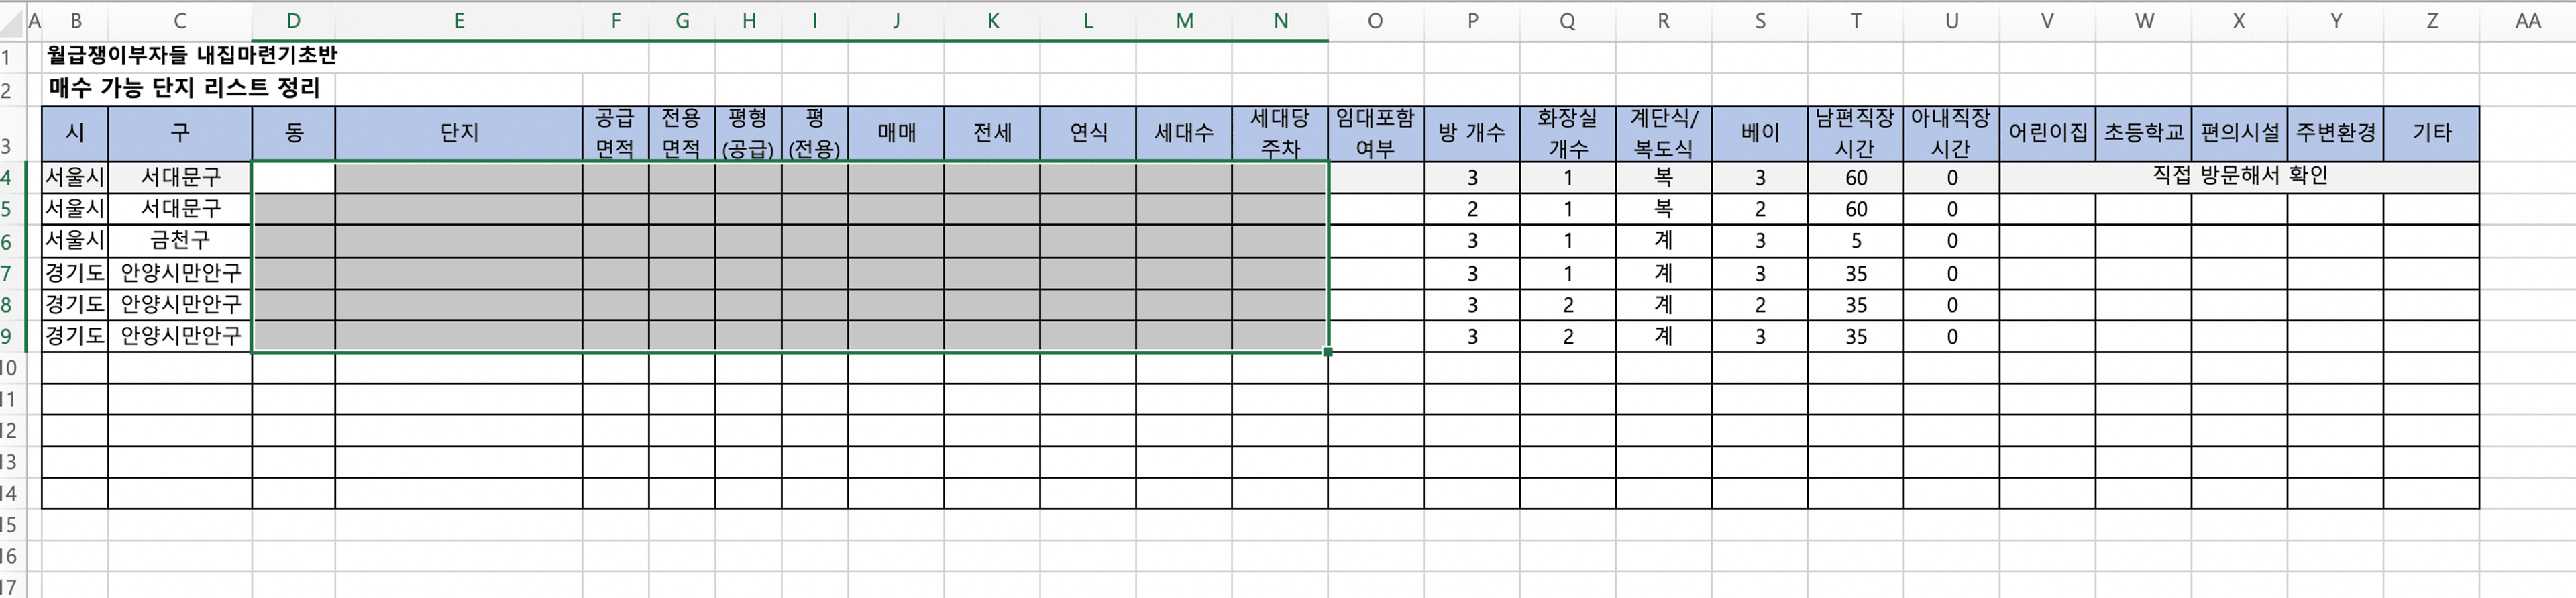Select column D header
The height and width of the screenshot is (598, 2576).
(293, 21)
